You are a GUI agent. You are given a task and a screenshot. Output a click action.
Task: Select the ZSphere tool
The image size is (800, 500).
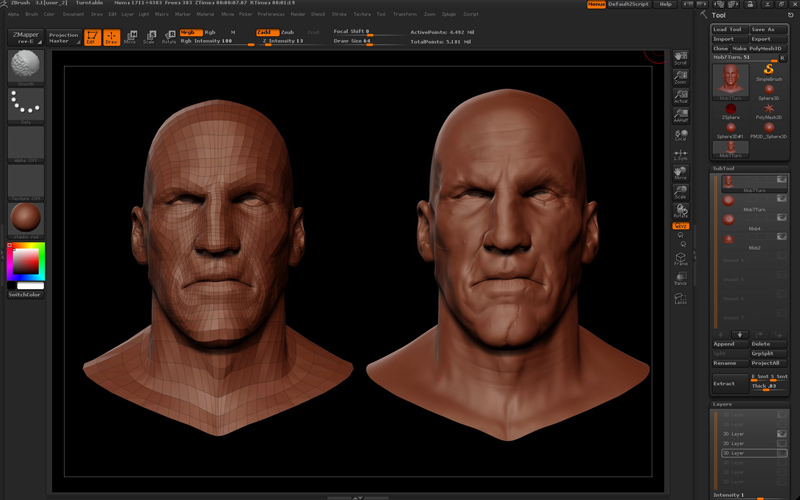point(731,111)
